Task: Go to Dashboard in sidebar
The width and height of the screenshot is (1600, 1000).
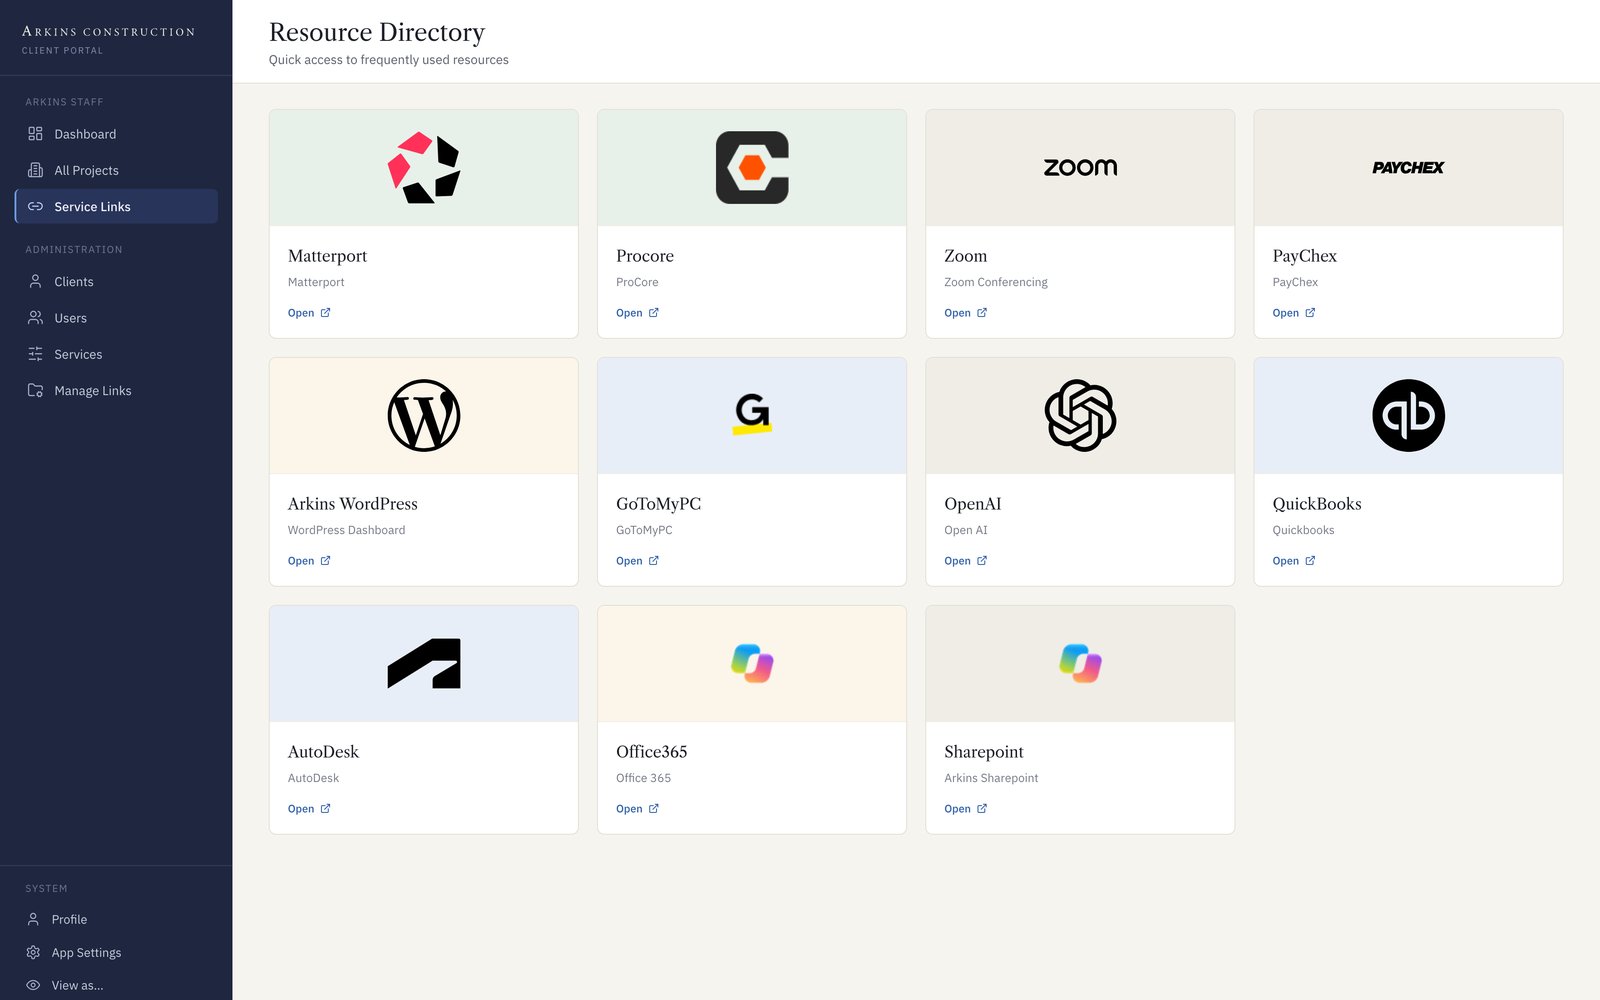Action: click(116, 134)
